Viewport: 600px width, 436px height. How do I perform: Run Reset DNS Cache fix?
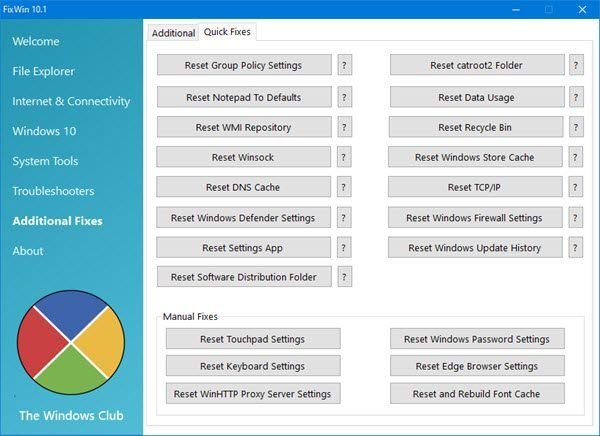tap(243, 187)
